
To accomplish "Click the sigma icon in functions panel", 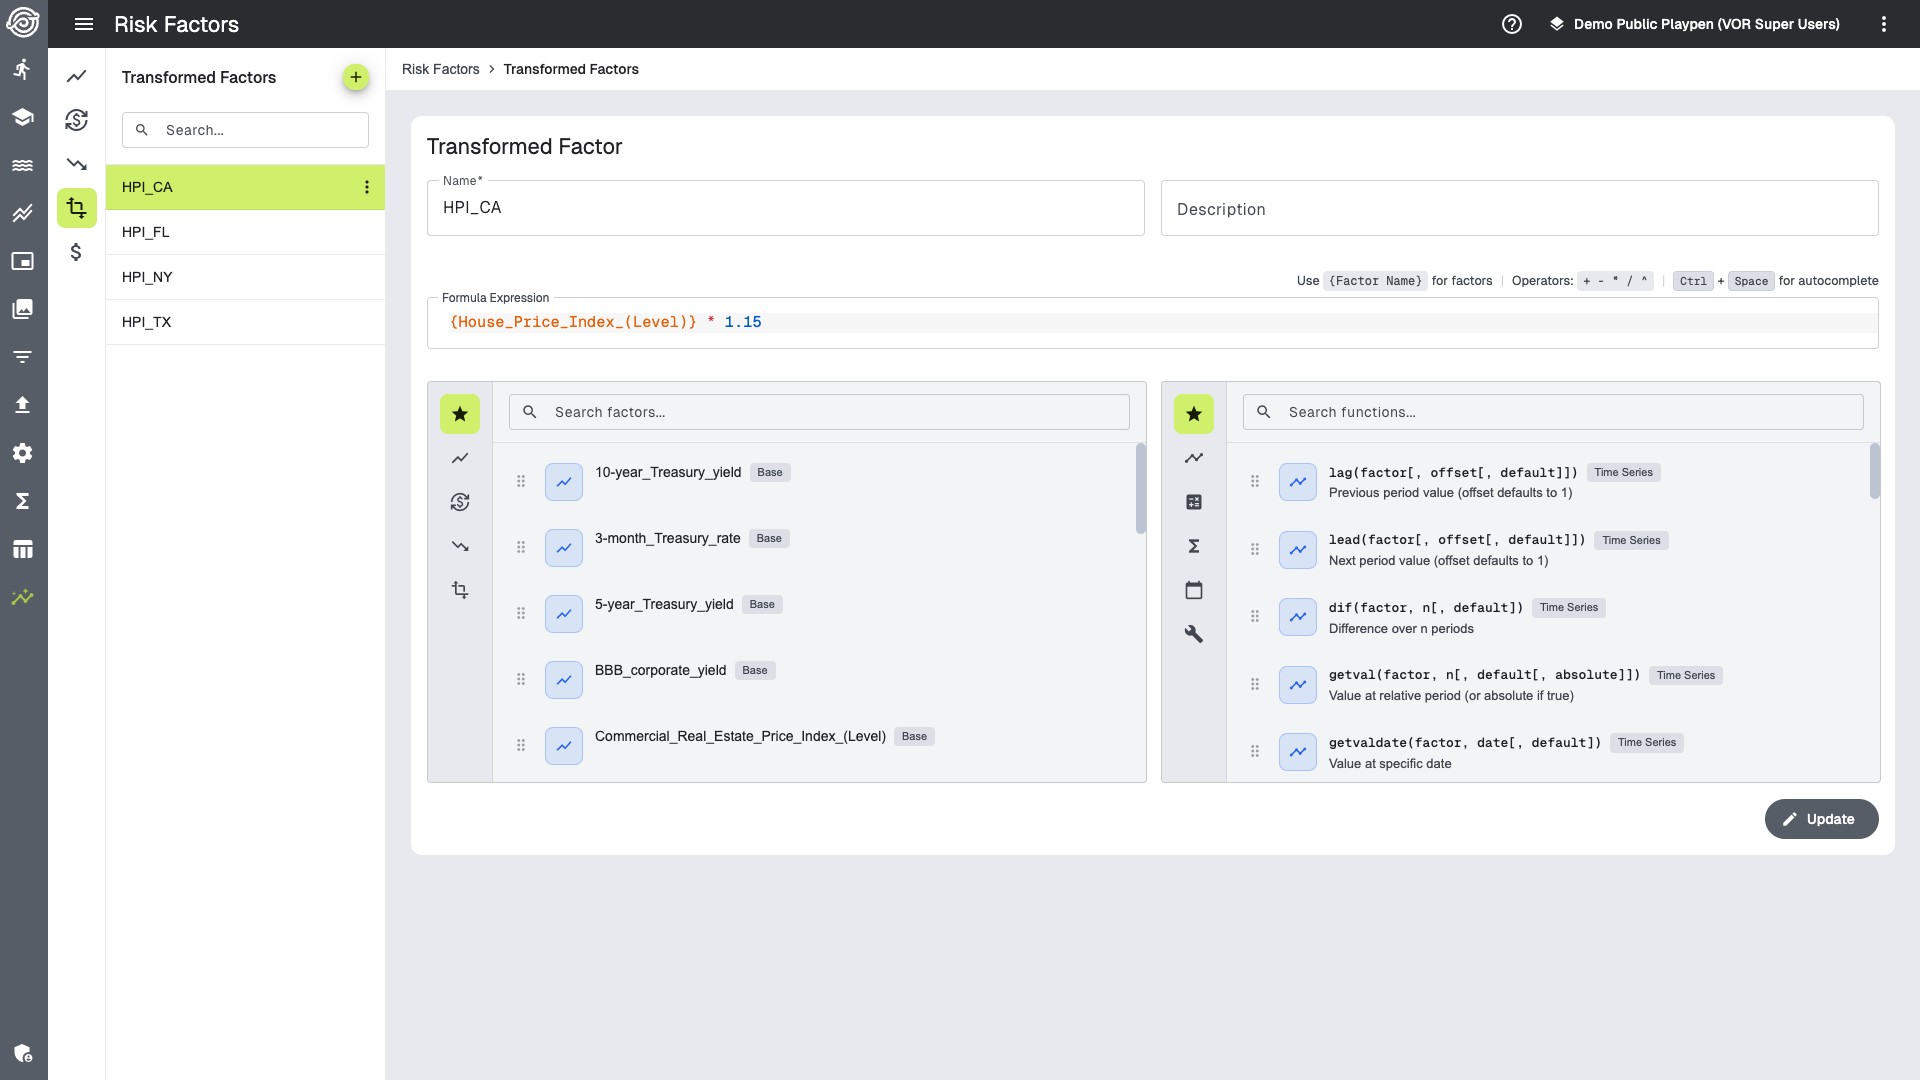I will point(1193,546).
